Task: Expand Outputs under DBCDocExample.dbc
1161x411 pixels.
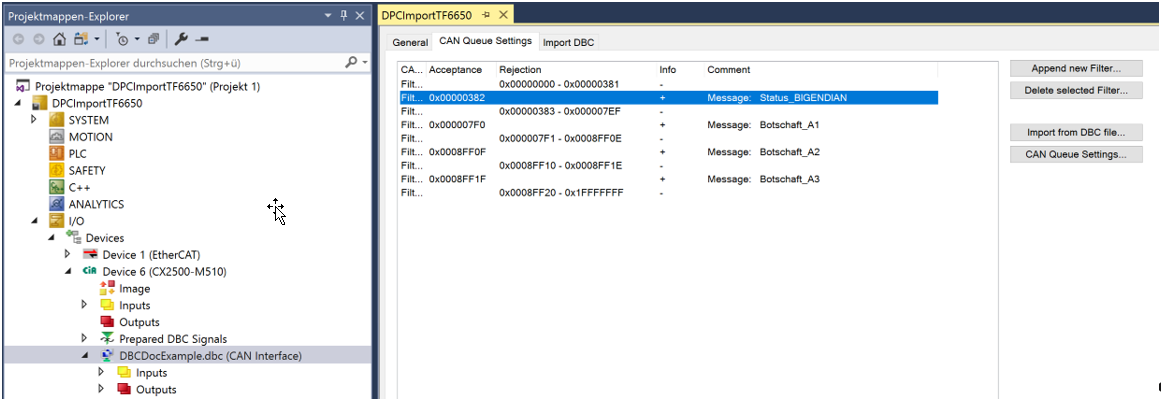Action: pyautogui.click(x=101, y=389)
